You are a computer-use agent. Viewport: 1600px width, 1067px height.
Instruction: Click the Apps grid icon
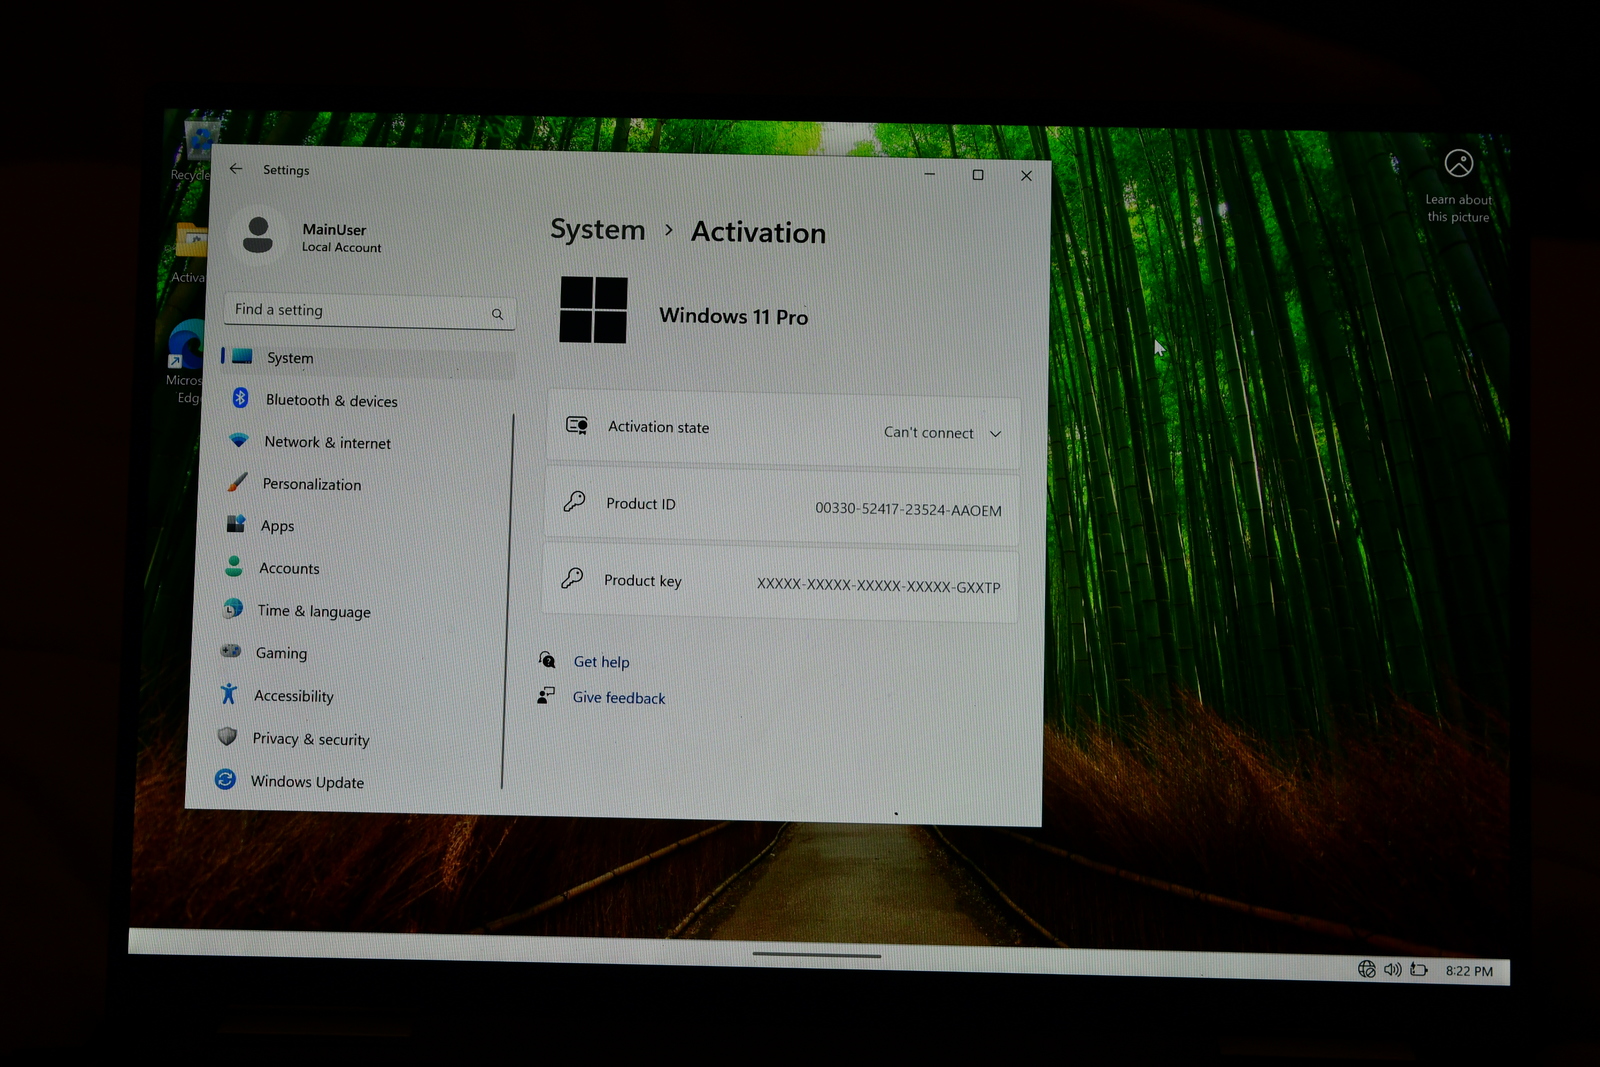[x=236, y=524]
